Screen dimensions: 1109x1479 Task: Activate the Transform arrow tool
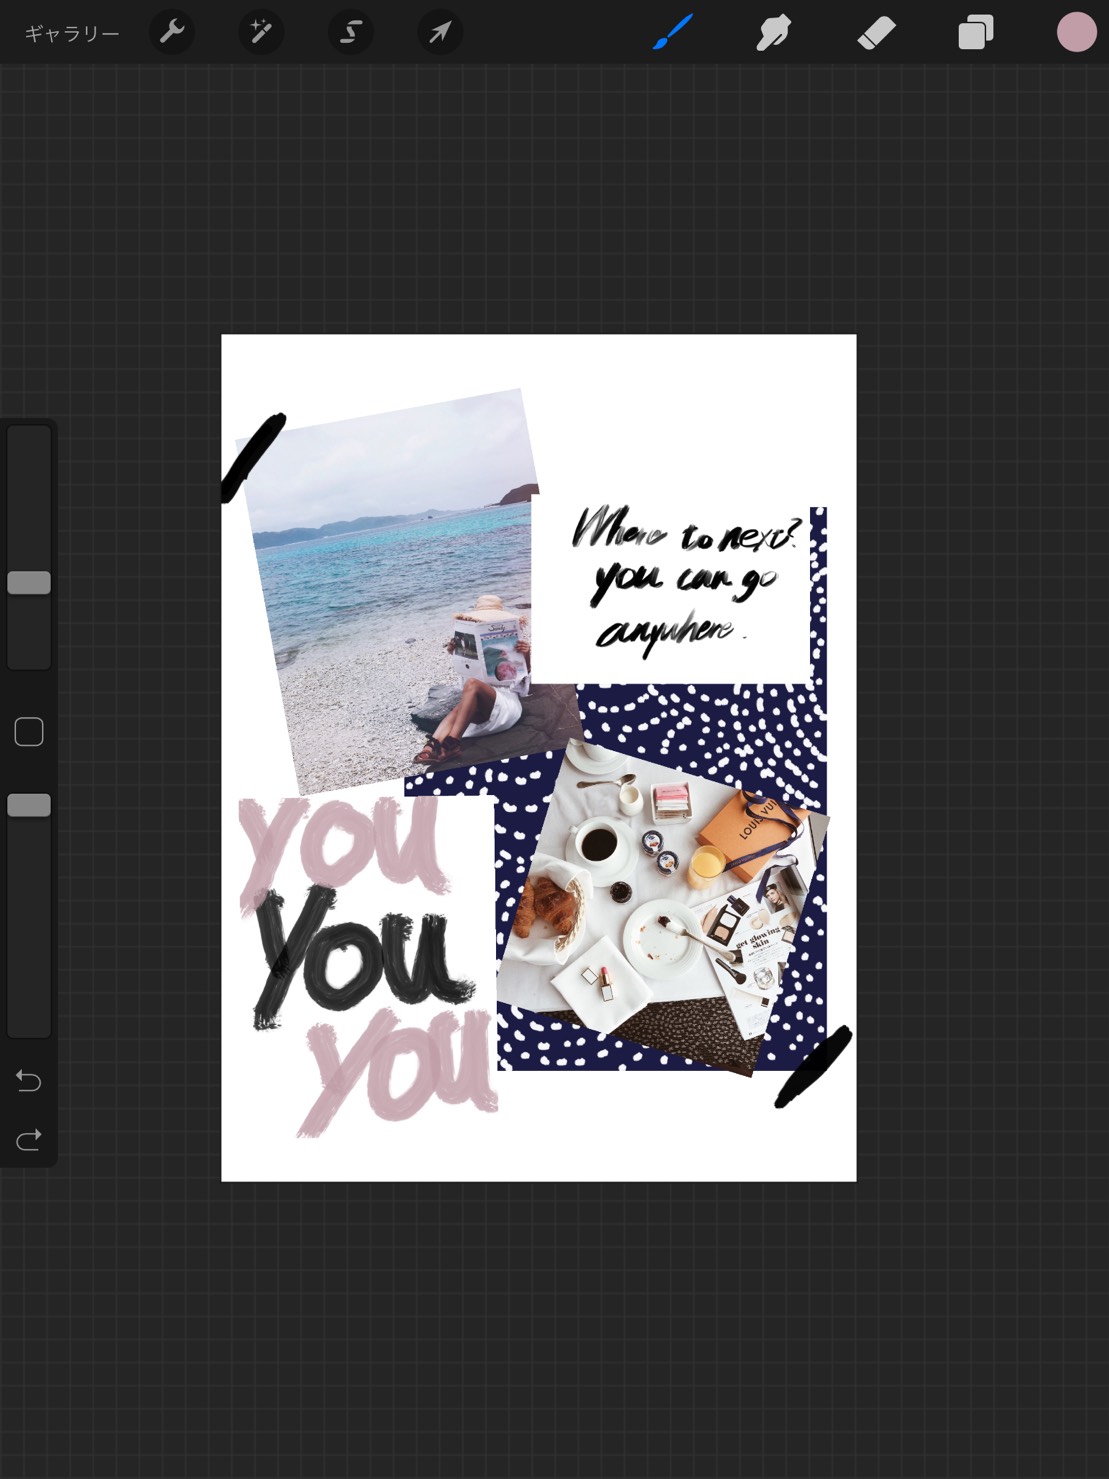coord(440,33)
